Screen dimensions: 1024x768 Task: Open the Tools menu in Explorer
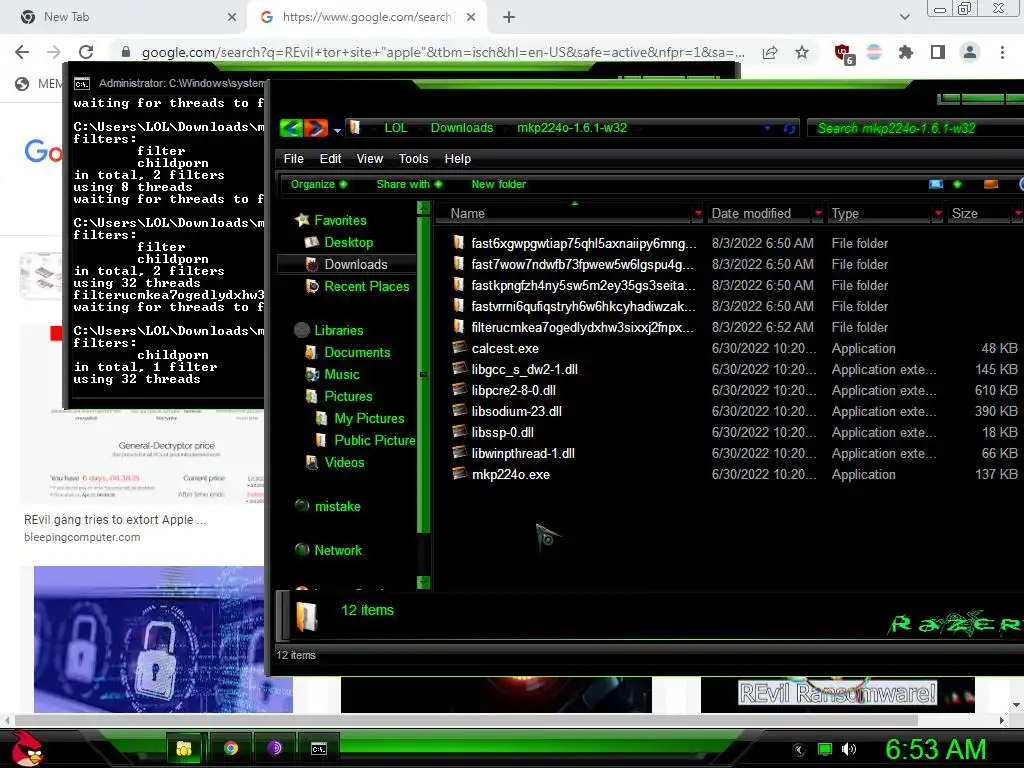(413, 159)
